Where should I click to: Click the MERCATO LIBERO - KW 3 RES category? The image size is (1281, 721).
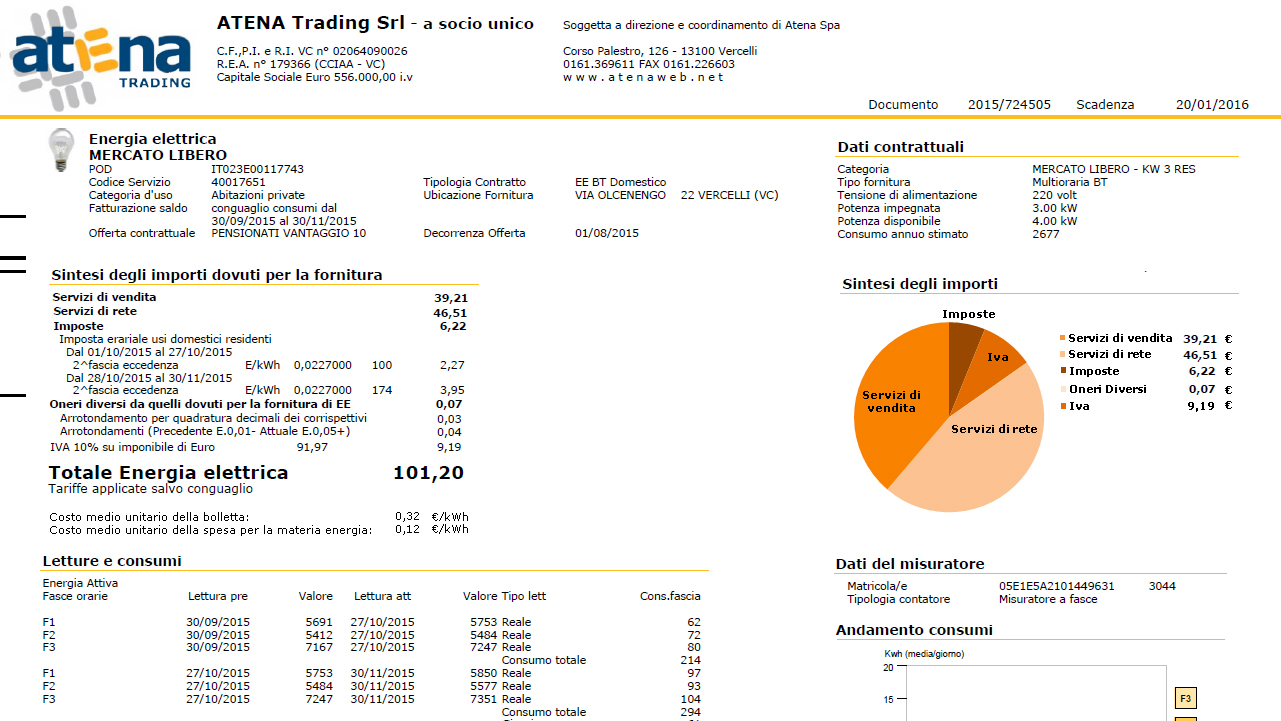tap(1114, 169)
